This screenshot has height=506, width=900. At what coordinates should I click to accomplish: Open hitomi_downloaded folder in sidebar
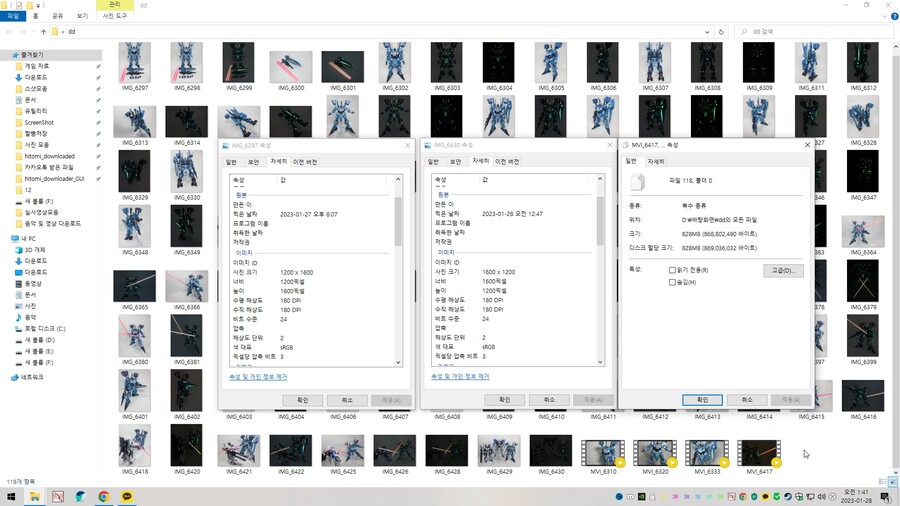pyautogui.click(x=49, y=156)
